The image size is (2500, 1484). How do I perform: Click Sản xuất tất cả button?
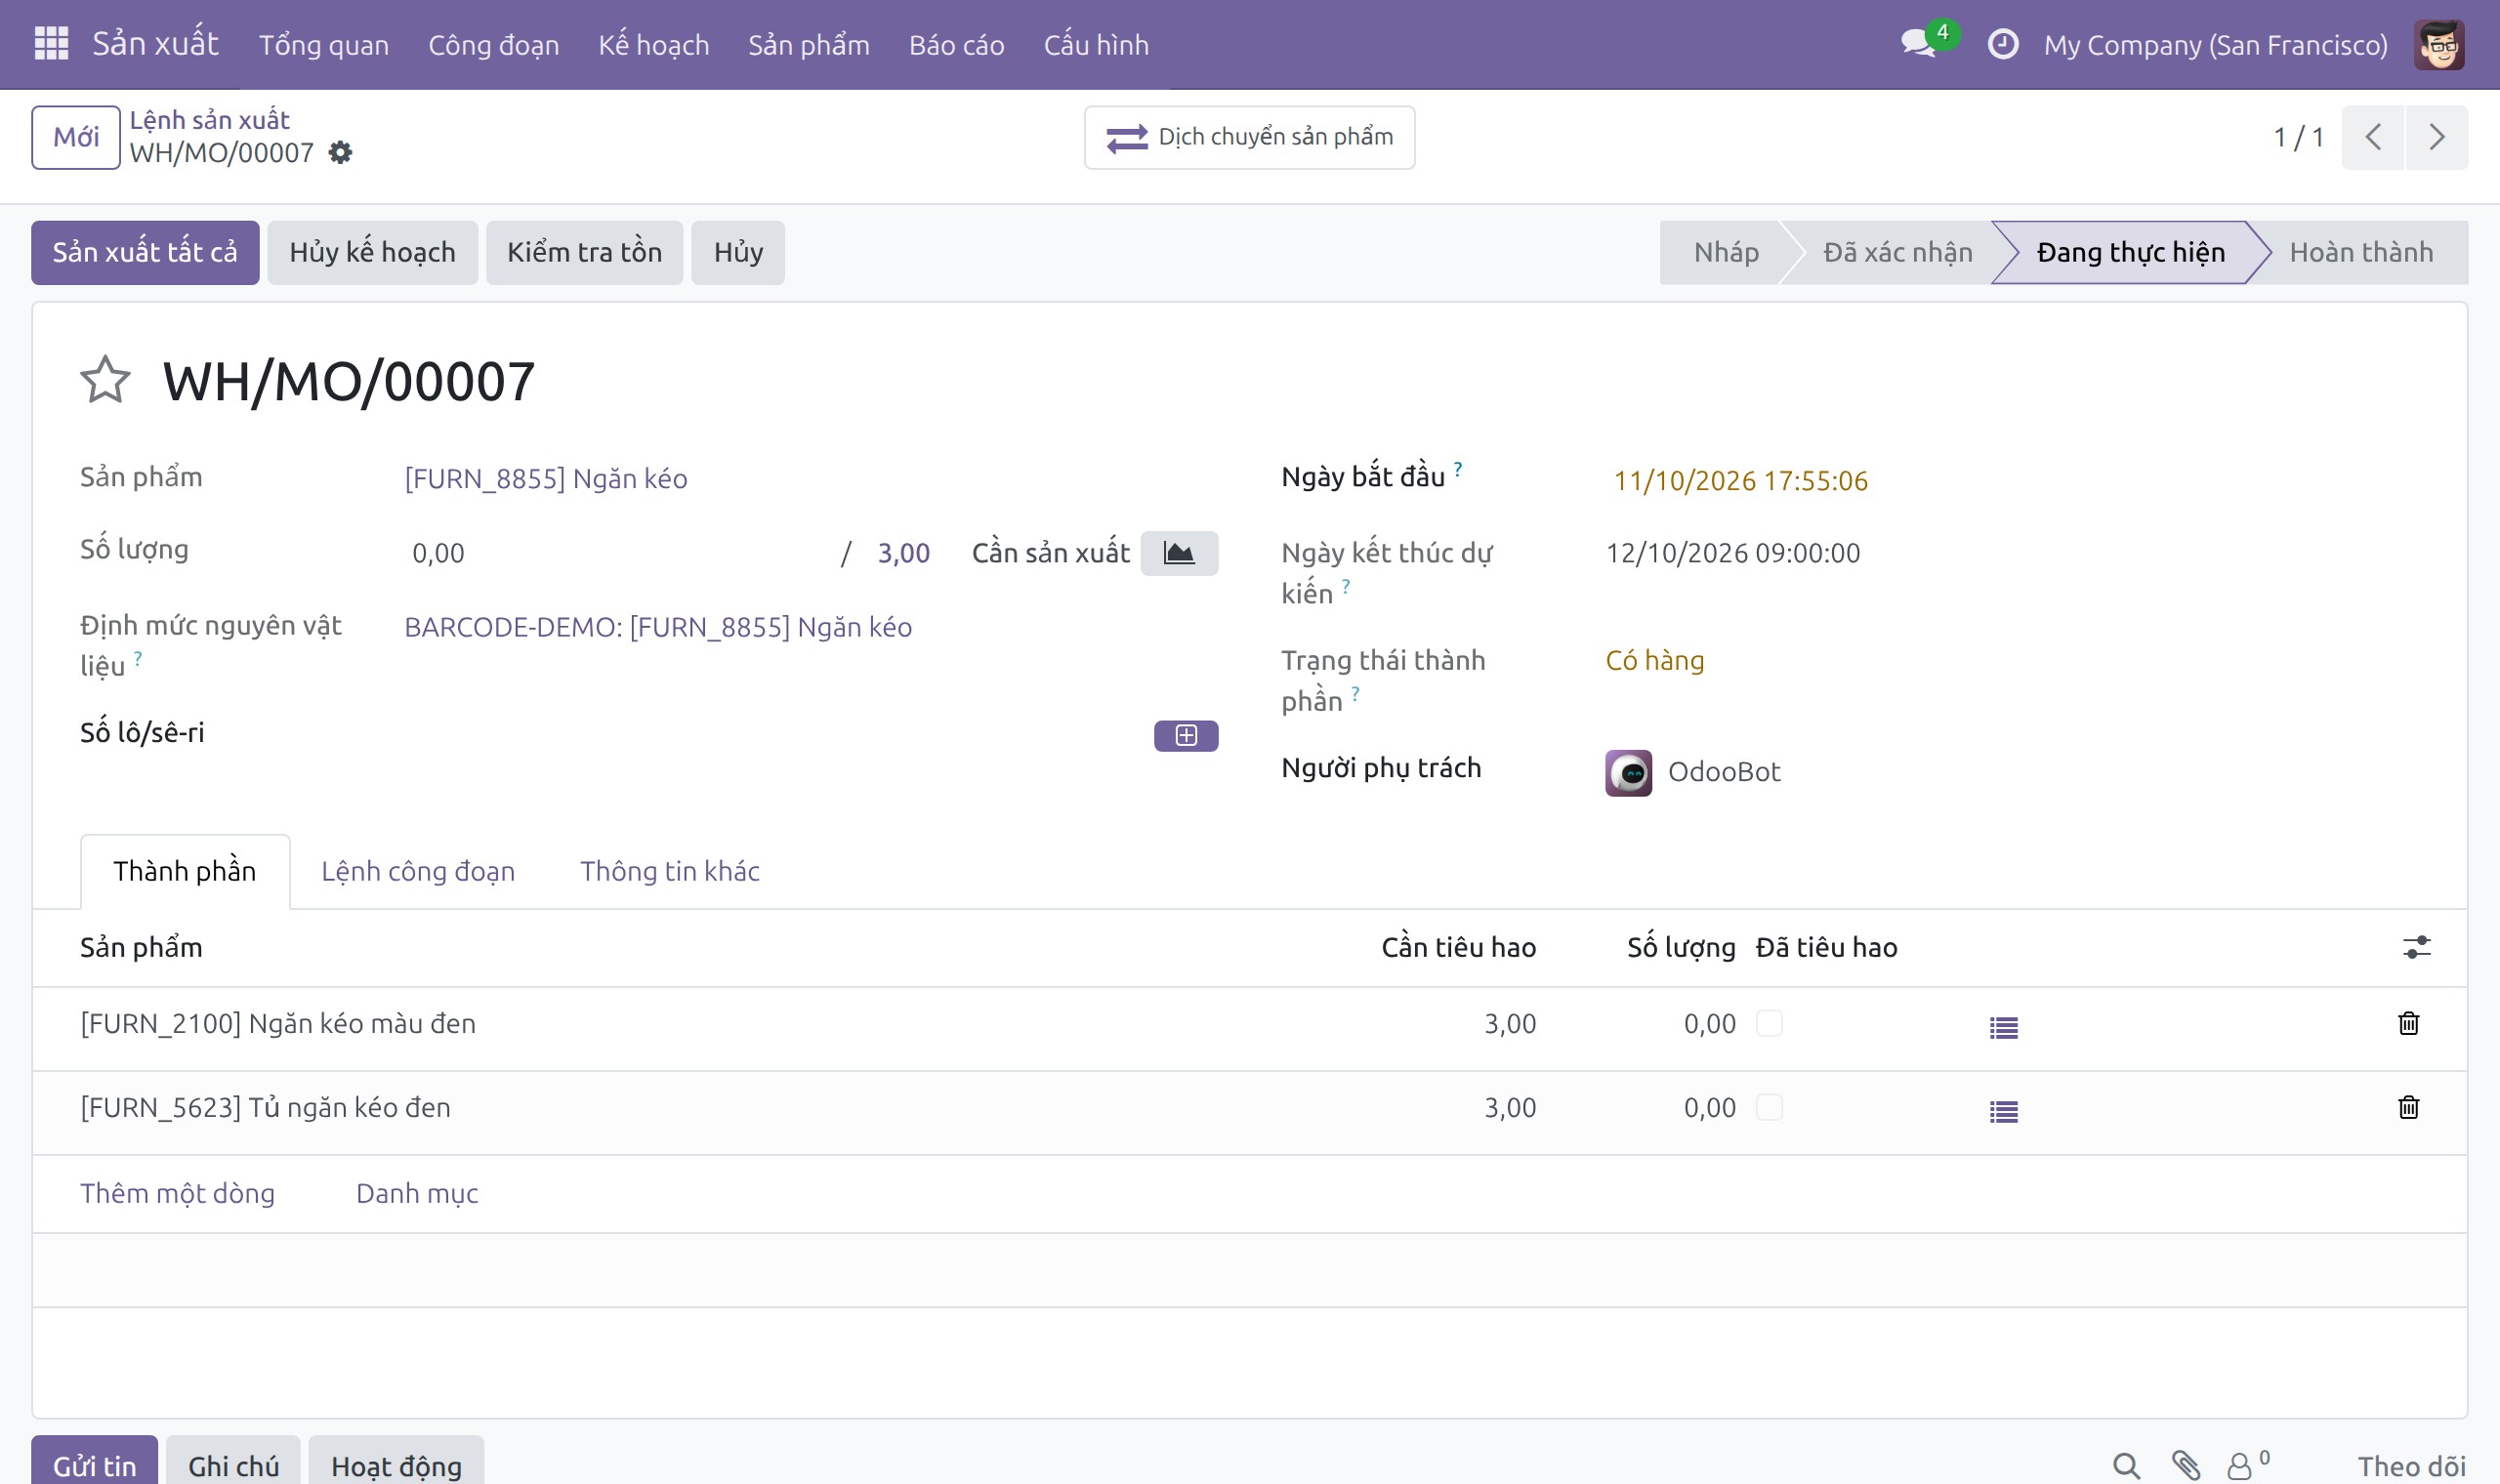[x=145, y=252]
